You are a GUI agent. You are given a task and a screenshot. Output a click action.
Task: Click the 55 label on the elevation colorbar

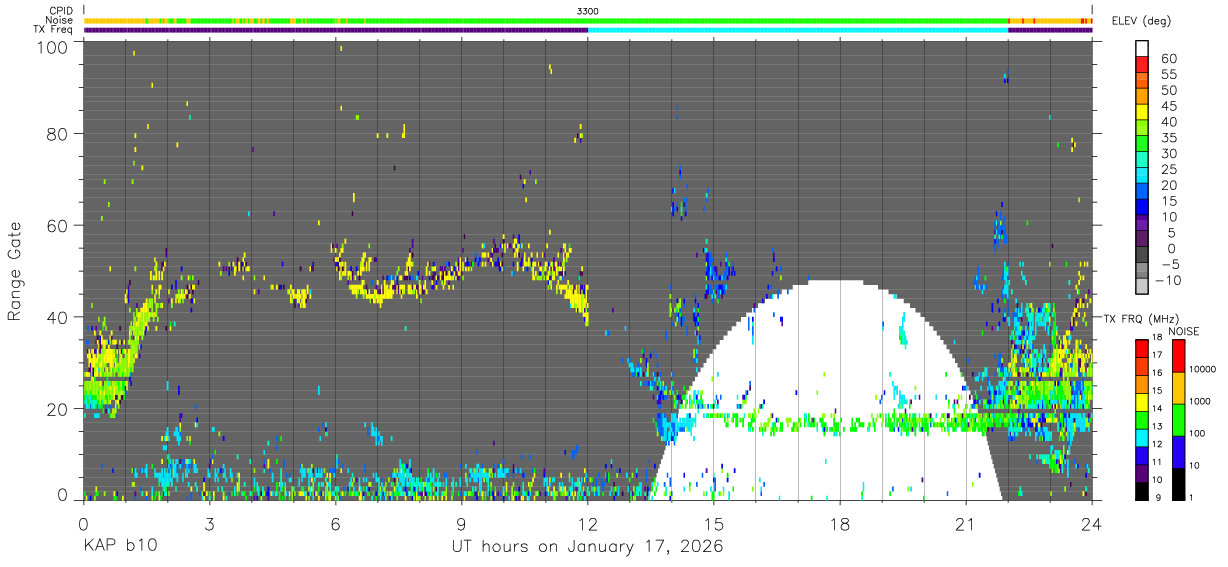coord(1169,75)
